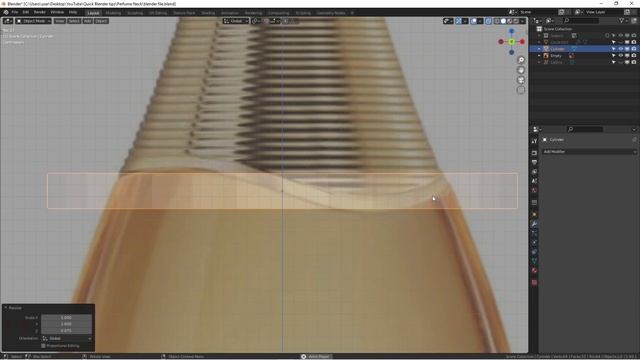Hide the Empty object in outliner
640x360 pixels.
click(x=620, y=56)
